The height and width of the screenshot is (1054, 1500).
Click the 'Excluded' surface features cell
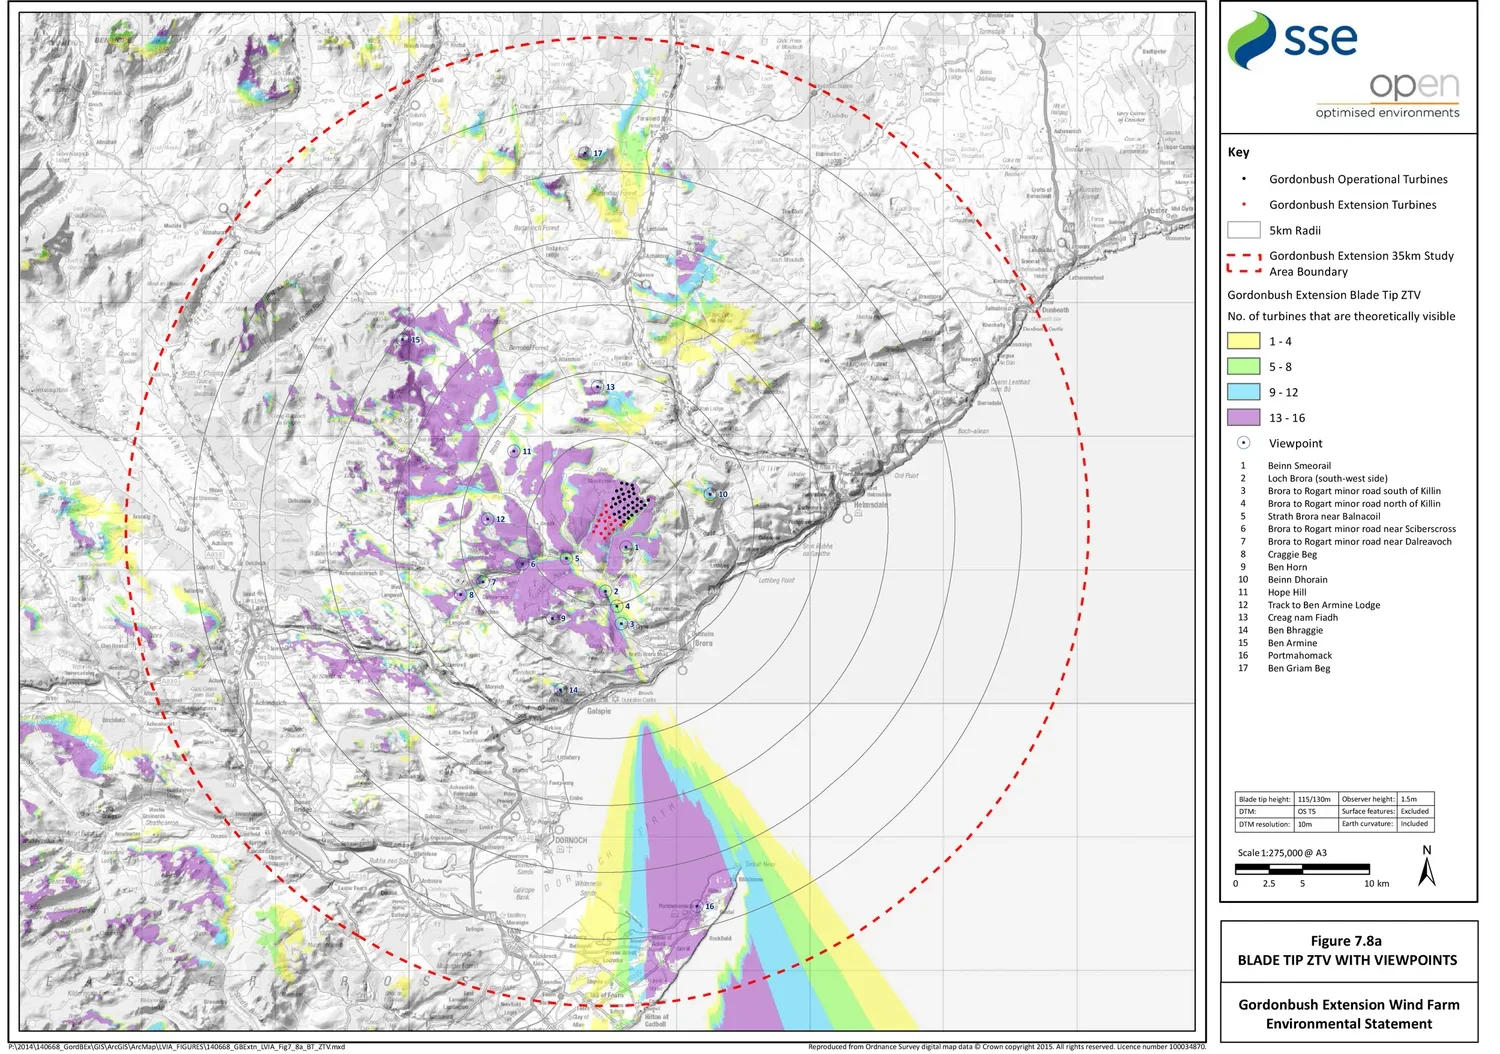1414,812
